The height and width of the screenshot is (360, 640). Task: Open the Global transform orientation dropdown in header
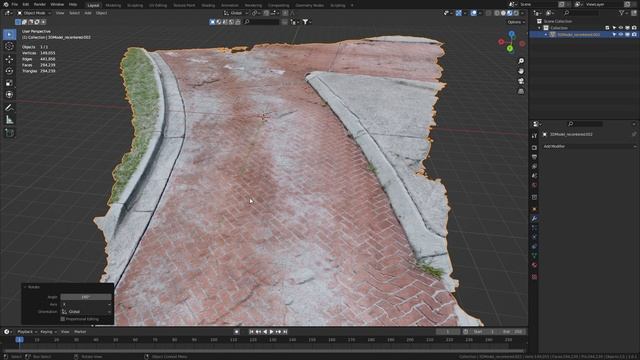coord(236,13)
